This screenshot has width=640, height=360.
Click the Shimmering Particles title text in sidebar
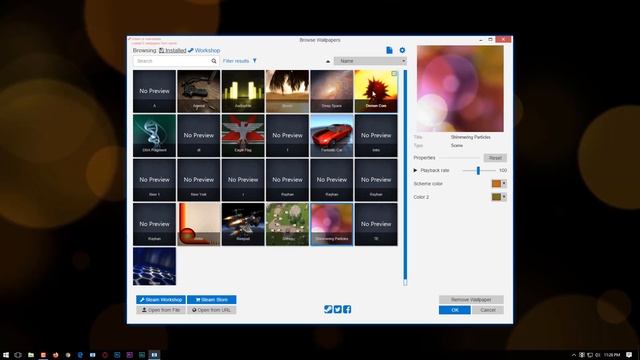click(x=471, y=137)
